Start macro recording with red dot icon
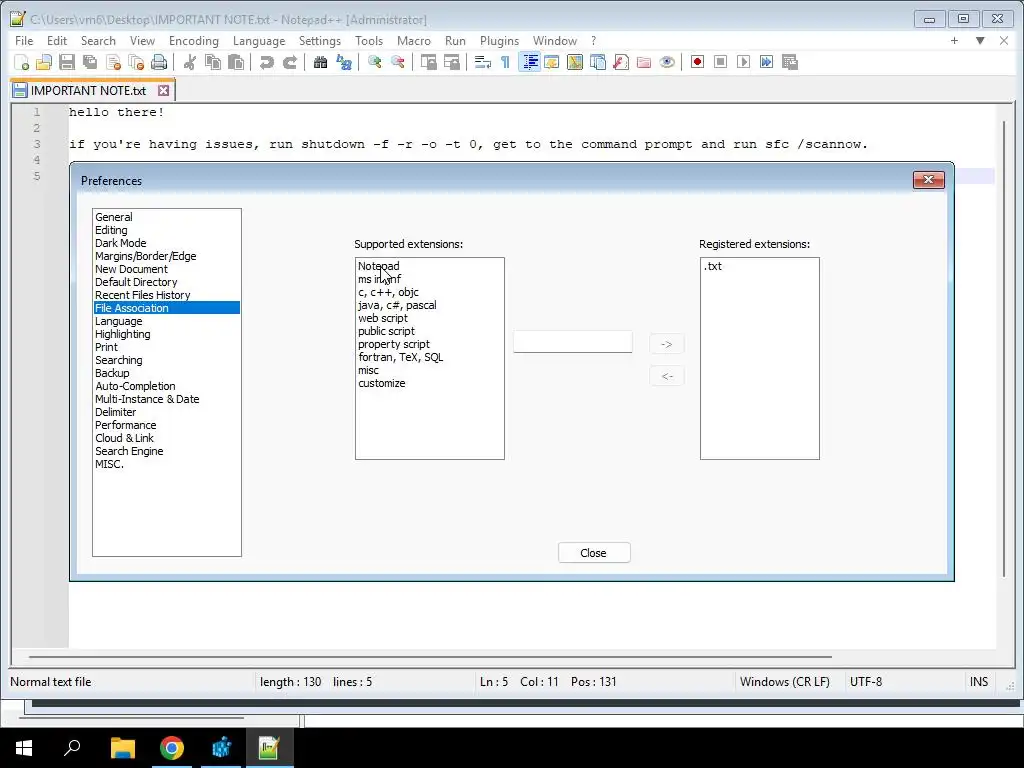The height and width of the screenshot is (768, 1024). pyautogui.click(x=697, y=62)
